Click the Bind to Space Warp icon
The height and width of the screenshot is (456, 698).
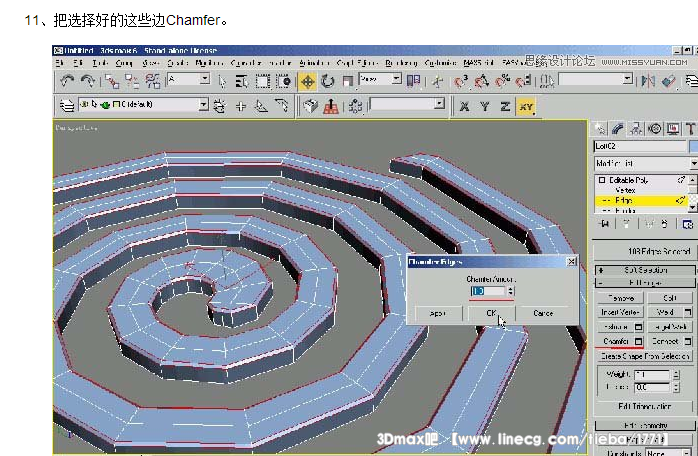tap(153, 81)
